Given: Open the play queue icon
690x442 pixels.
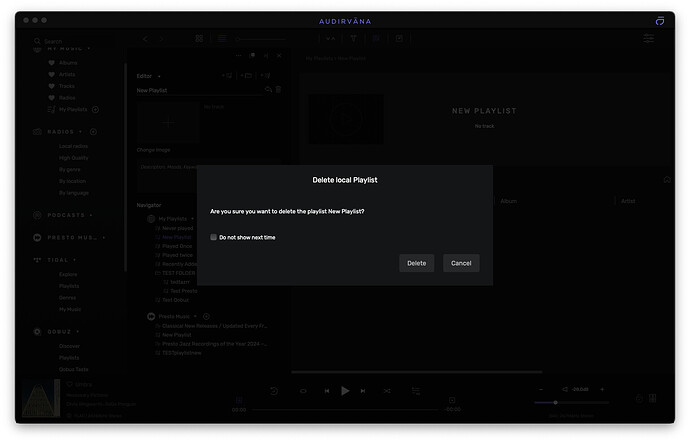Looking at the screenshot, I should [415, 391].
